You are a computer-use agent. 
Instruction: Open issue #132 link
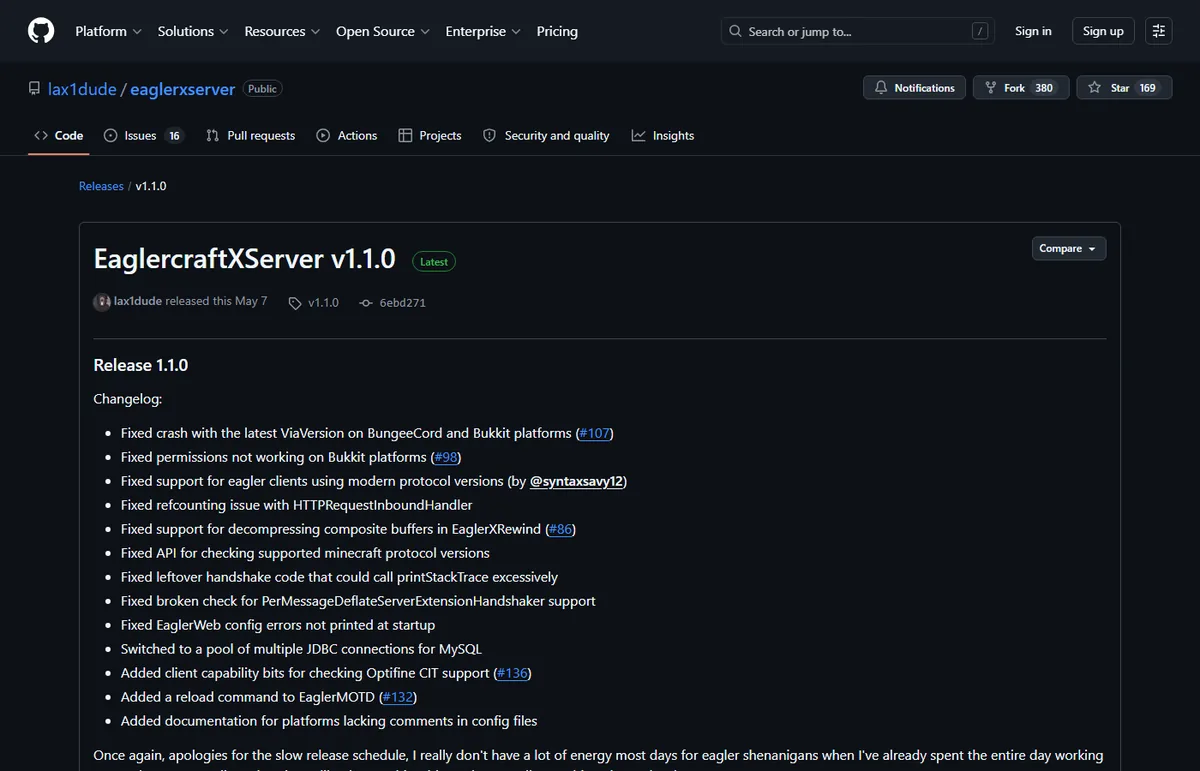point(398,697)
